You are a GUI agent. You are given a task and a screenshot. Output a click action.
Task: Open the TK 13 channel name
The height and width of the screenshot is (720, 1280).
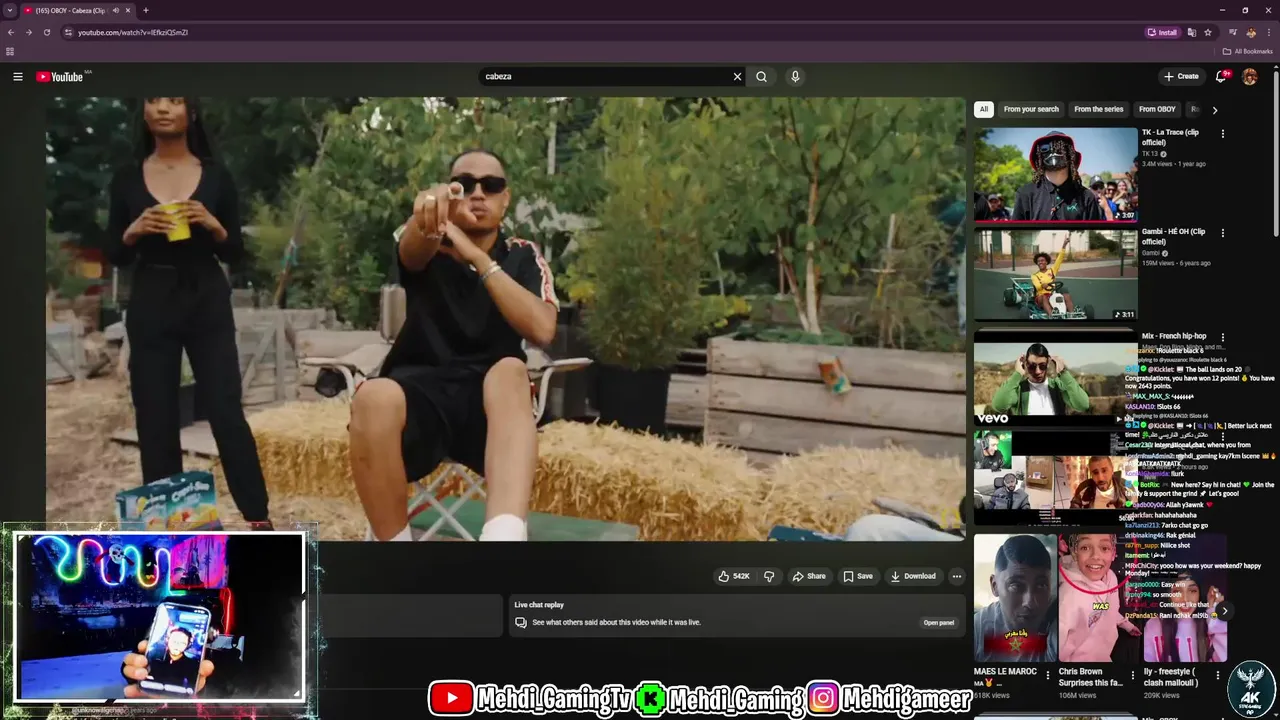(x=1149, y=154)
